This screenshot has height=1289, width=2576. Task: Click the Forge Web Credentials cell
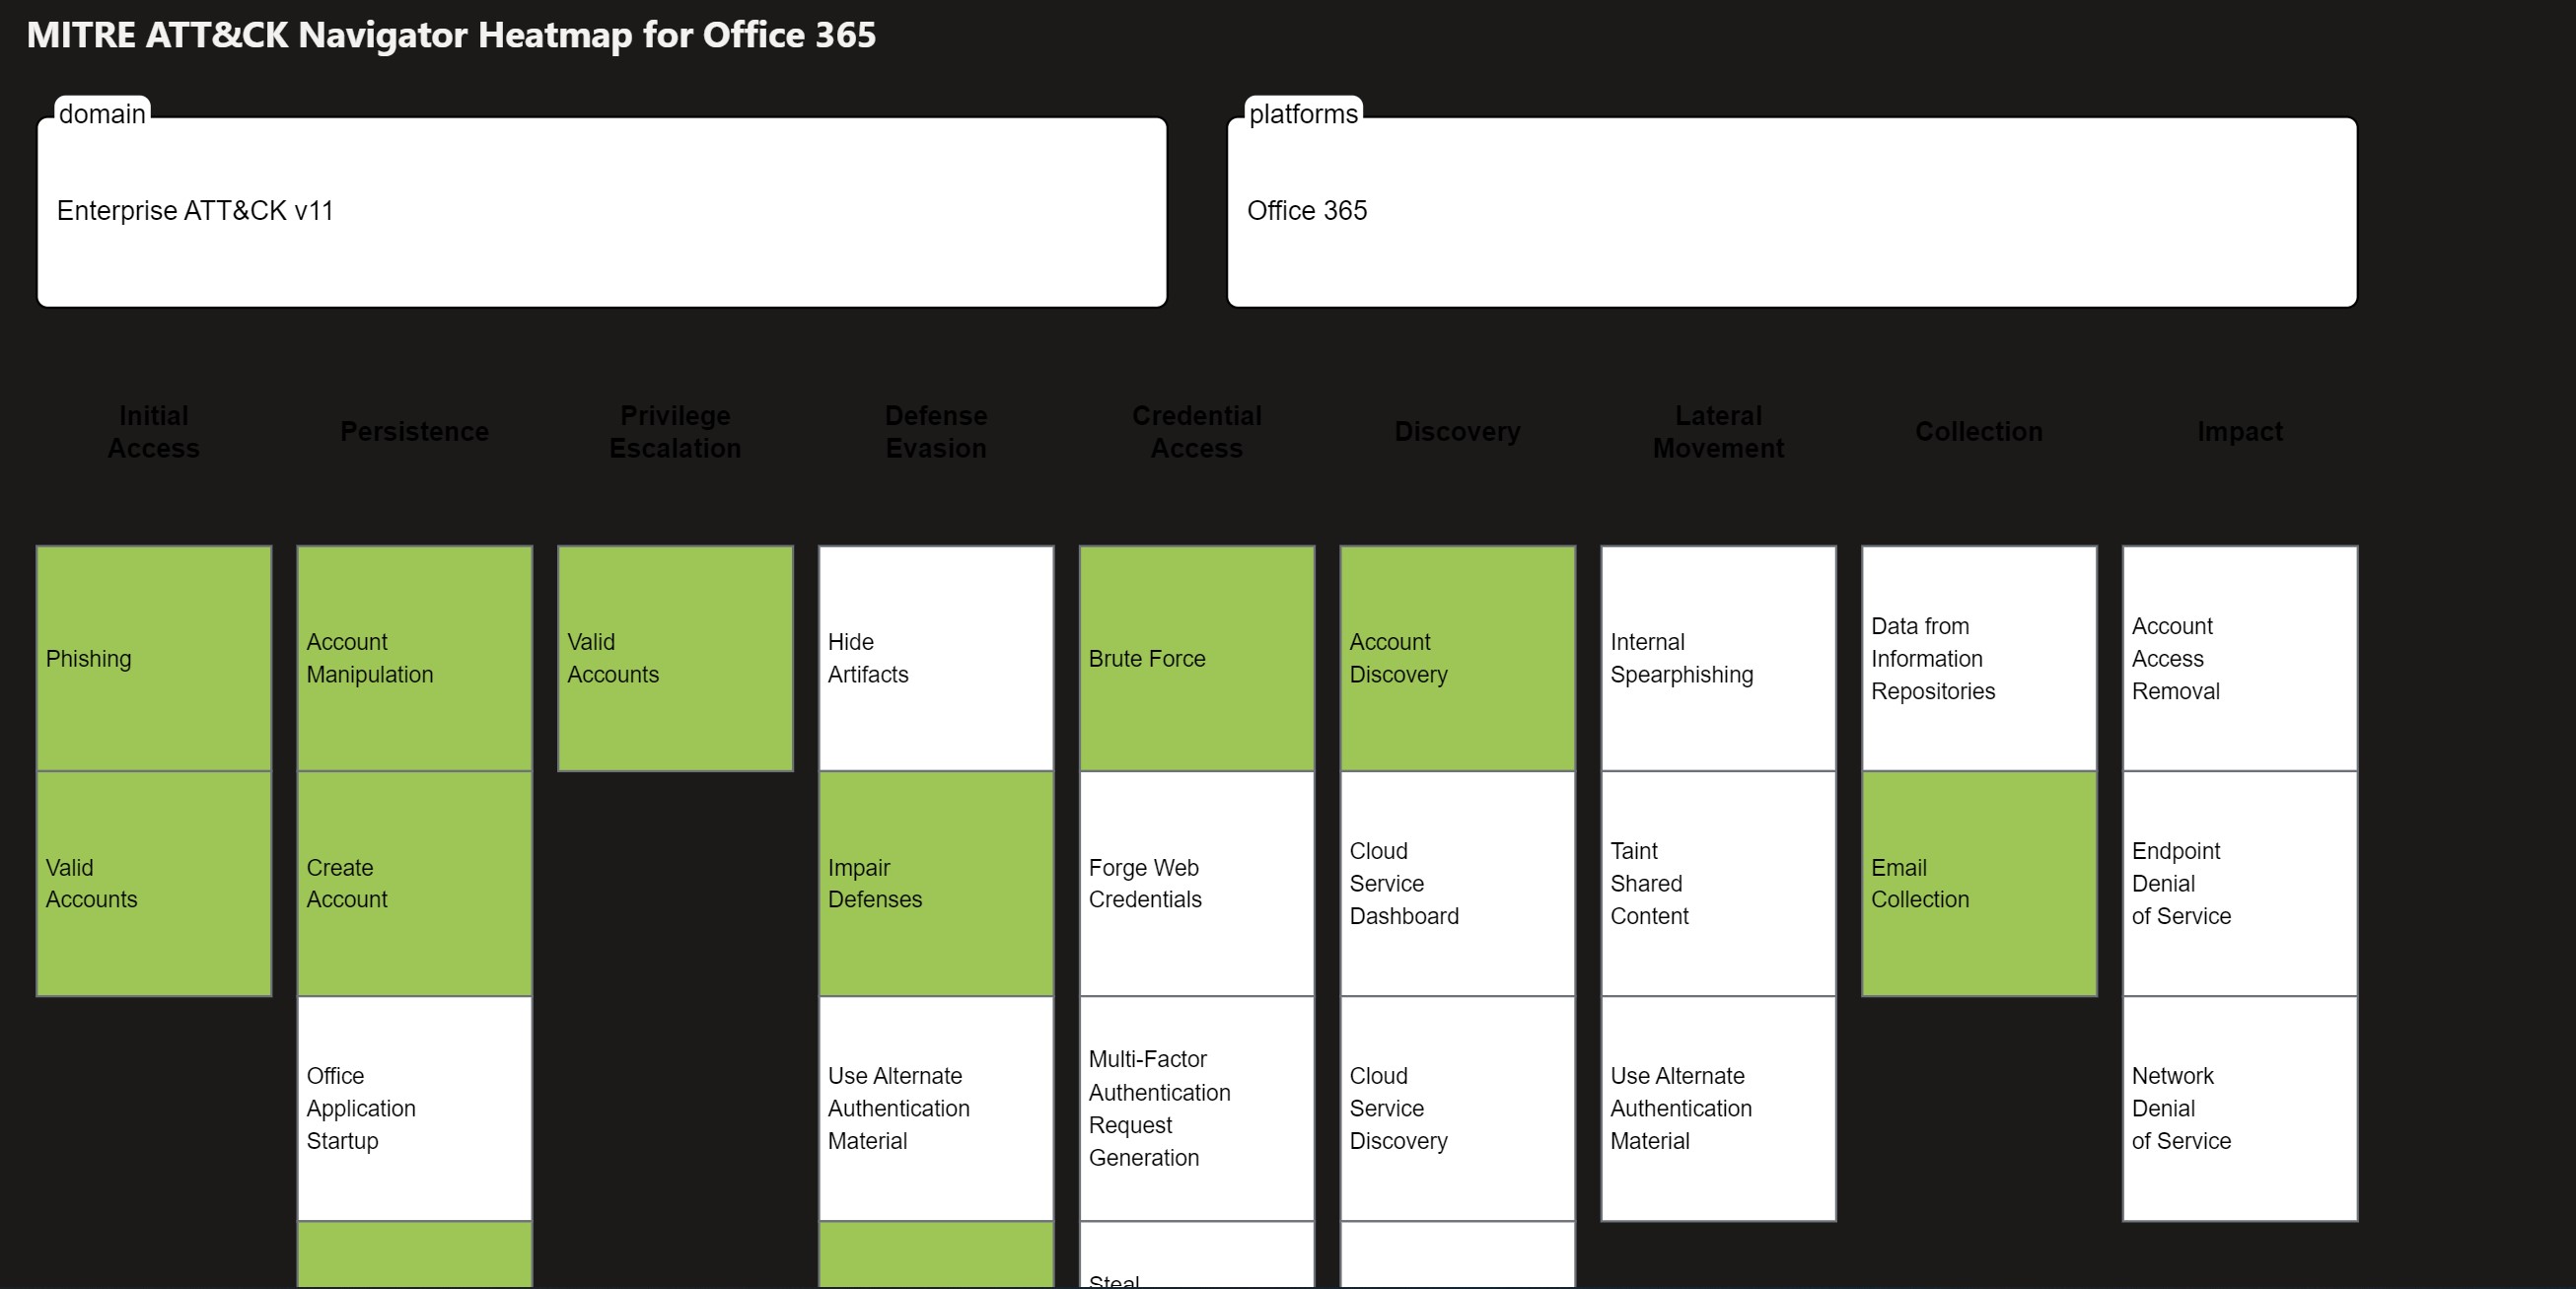1197,884
